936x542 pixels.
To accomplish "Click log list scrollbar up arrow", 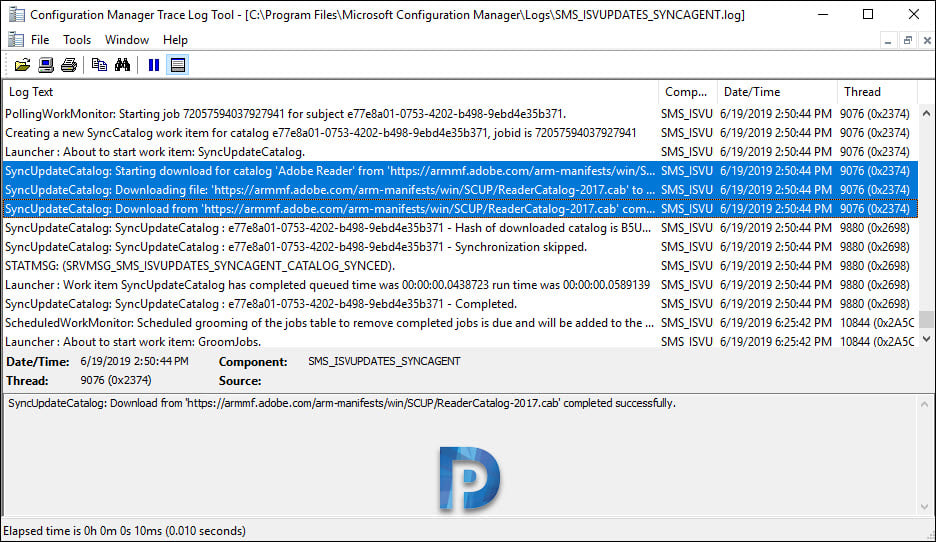I will (926, 113).
